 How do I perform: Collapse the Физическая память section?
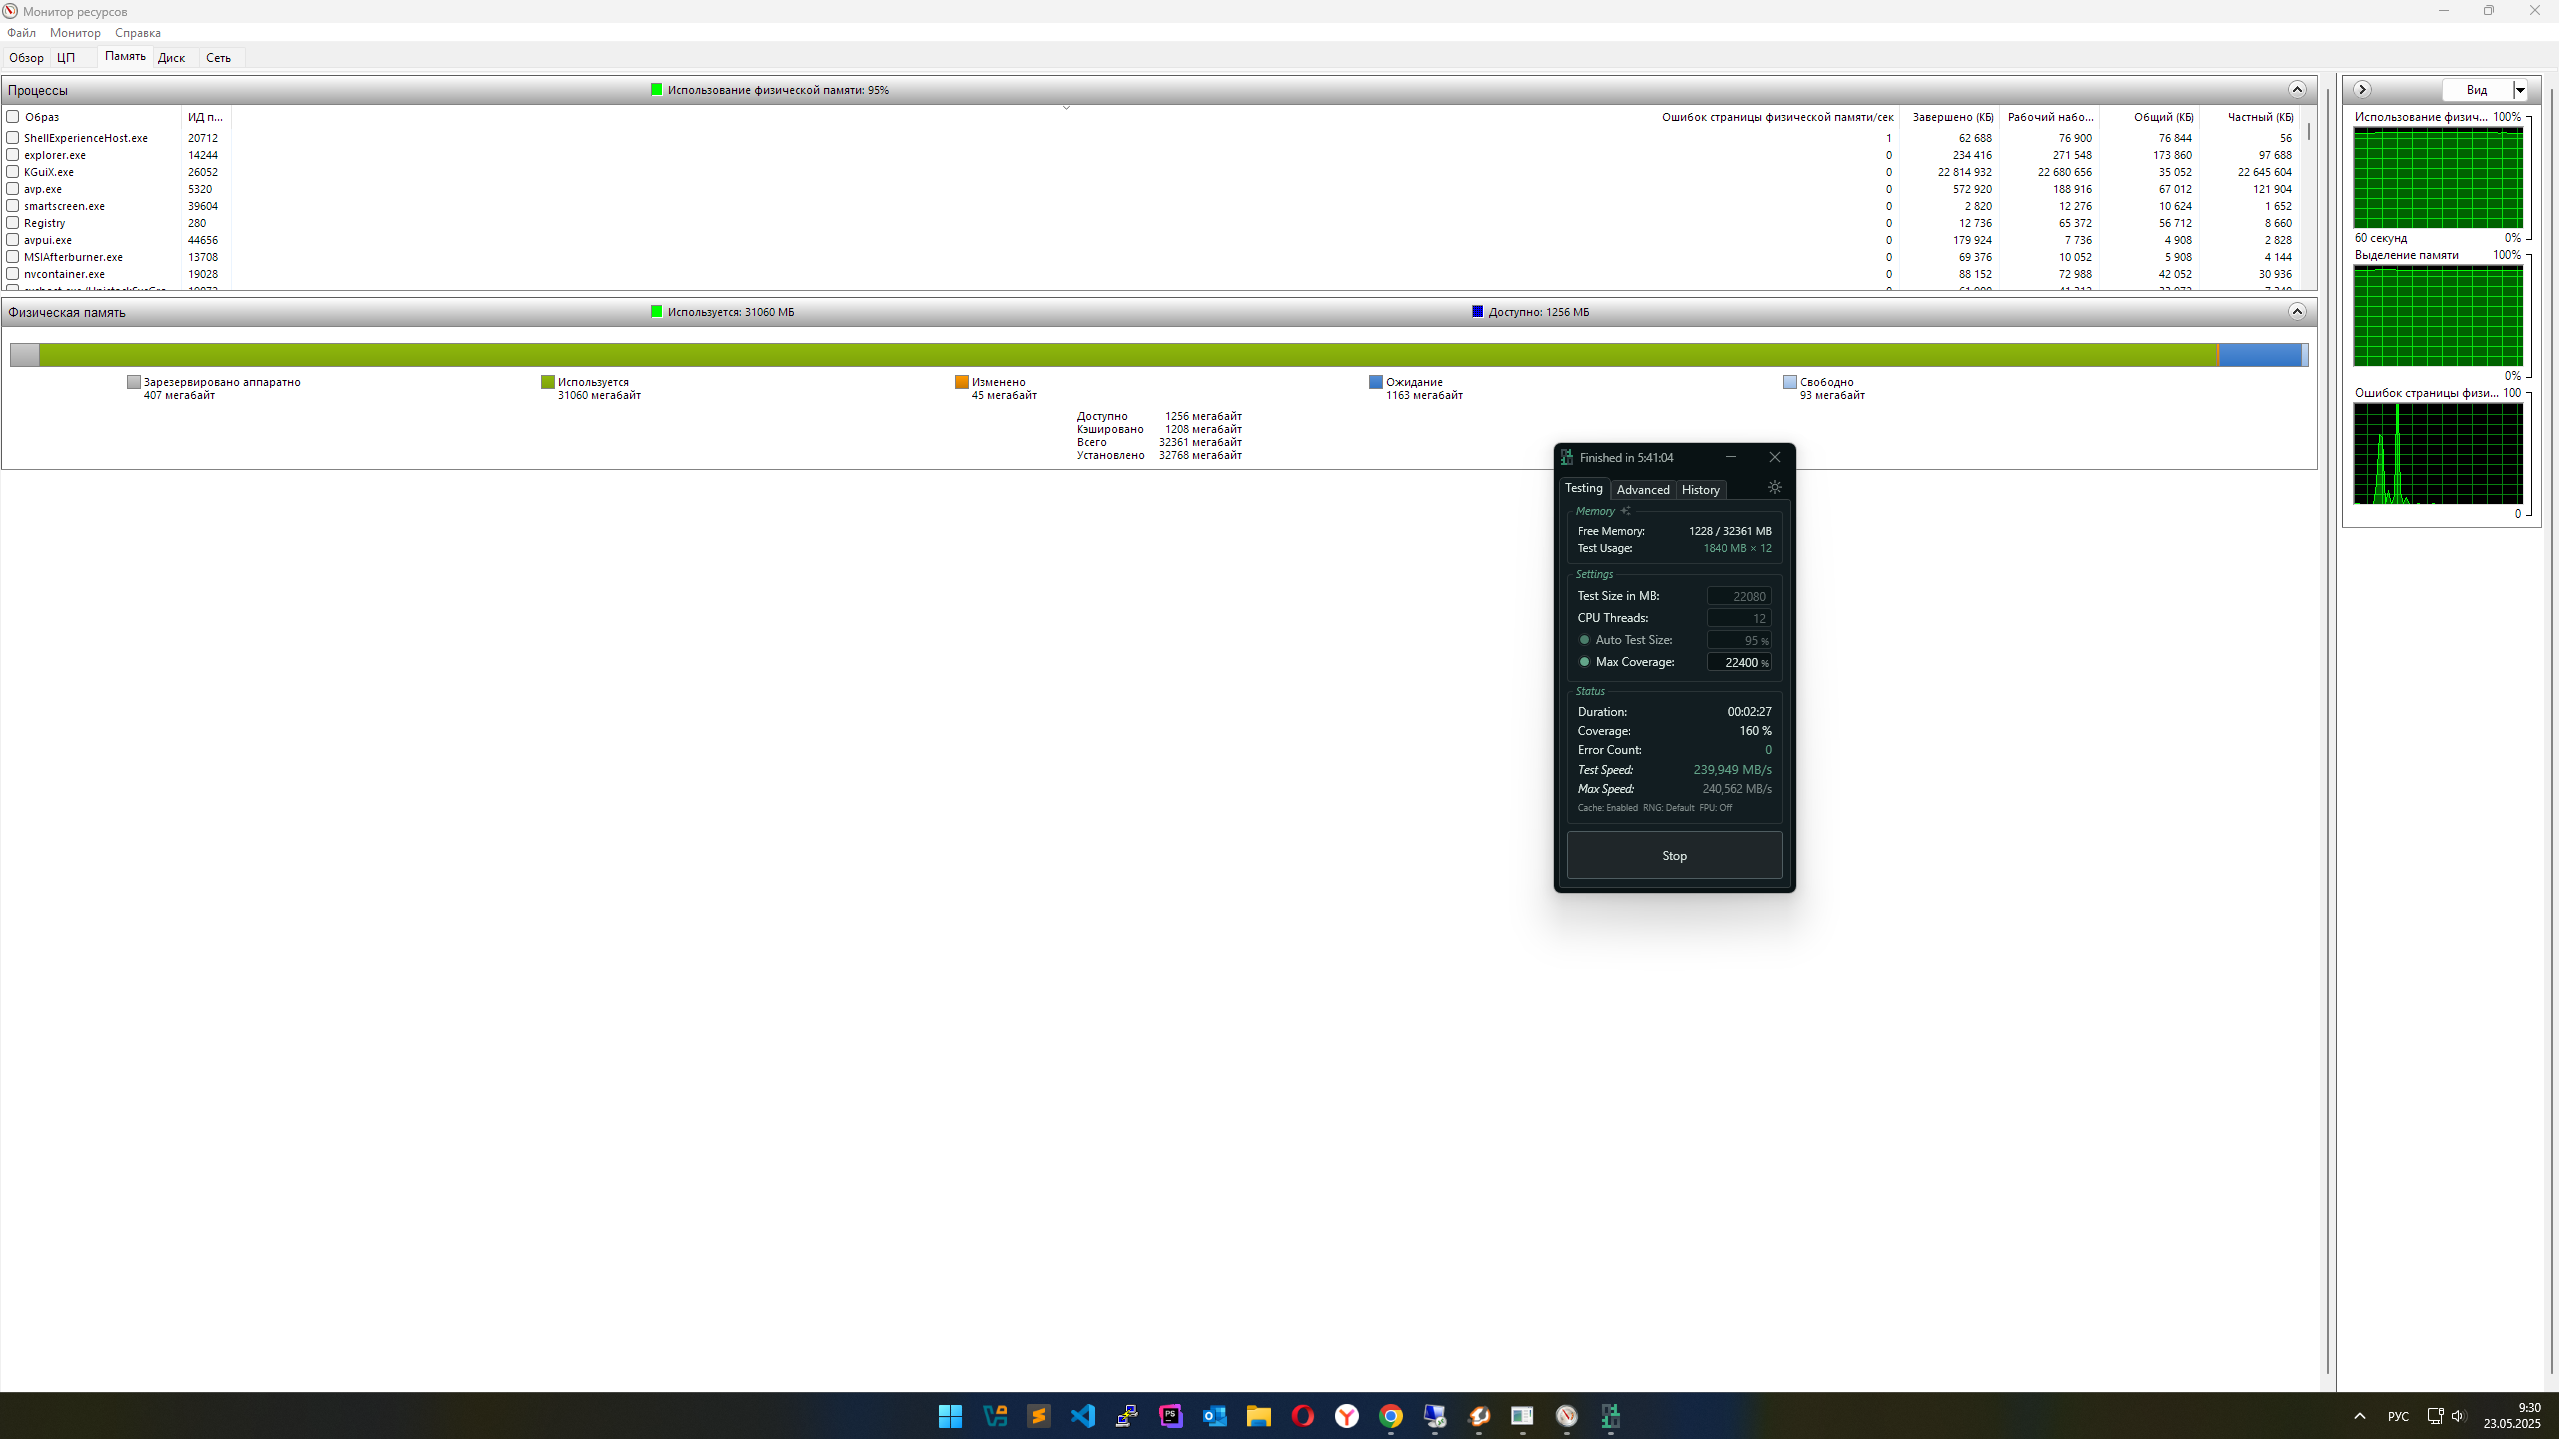pos(2296,312)
